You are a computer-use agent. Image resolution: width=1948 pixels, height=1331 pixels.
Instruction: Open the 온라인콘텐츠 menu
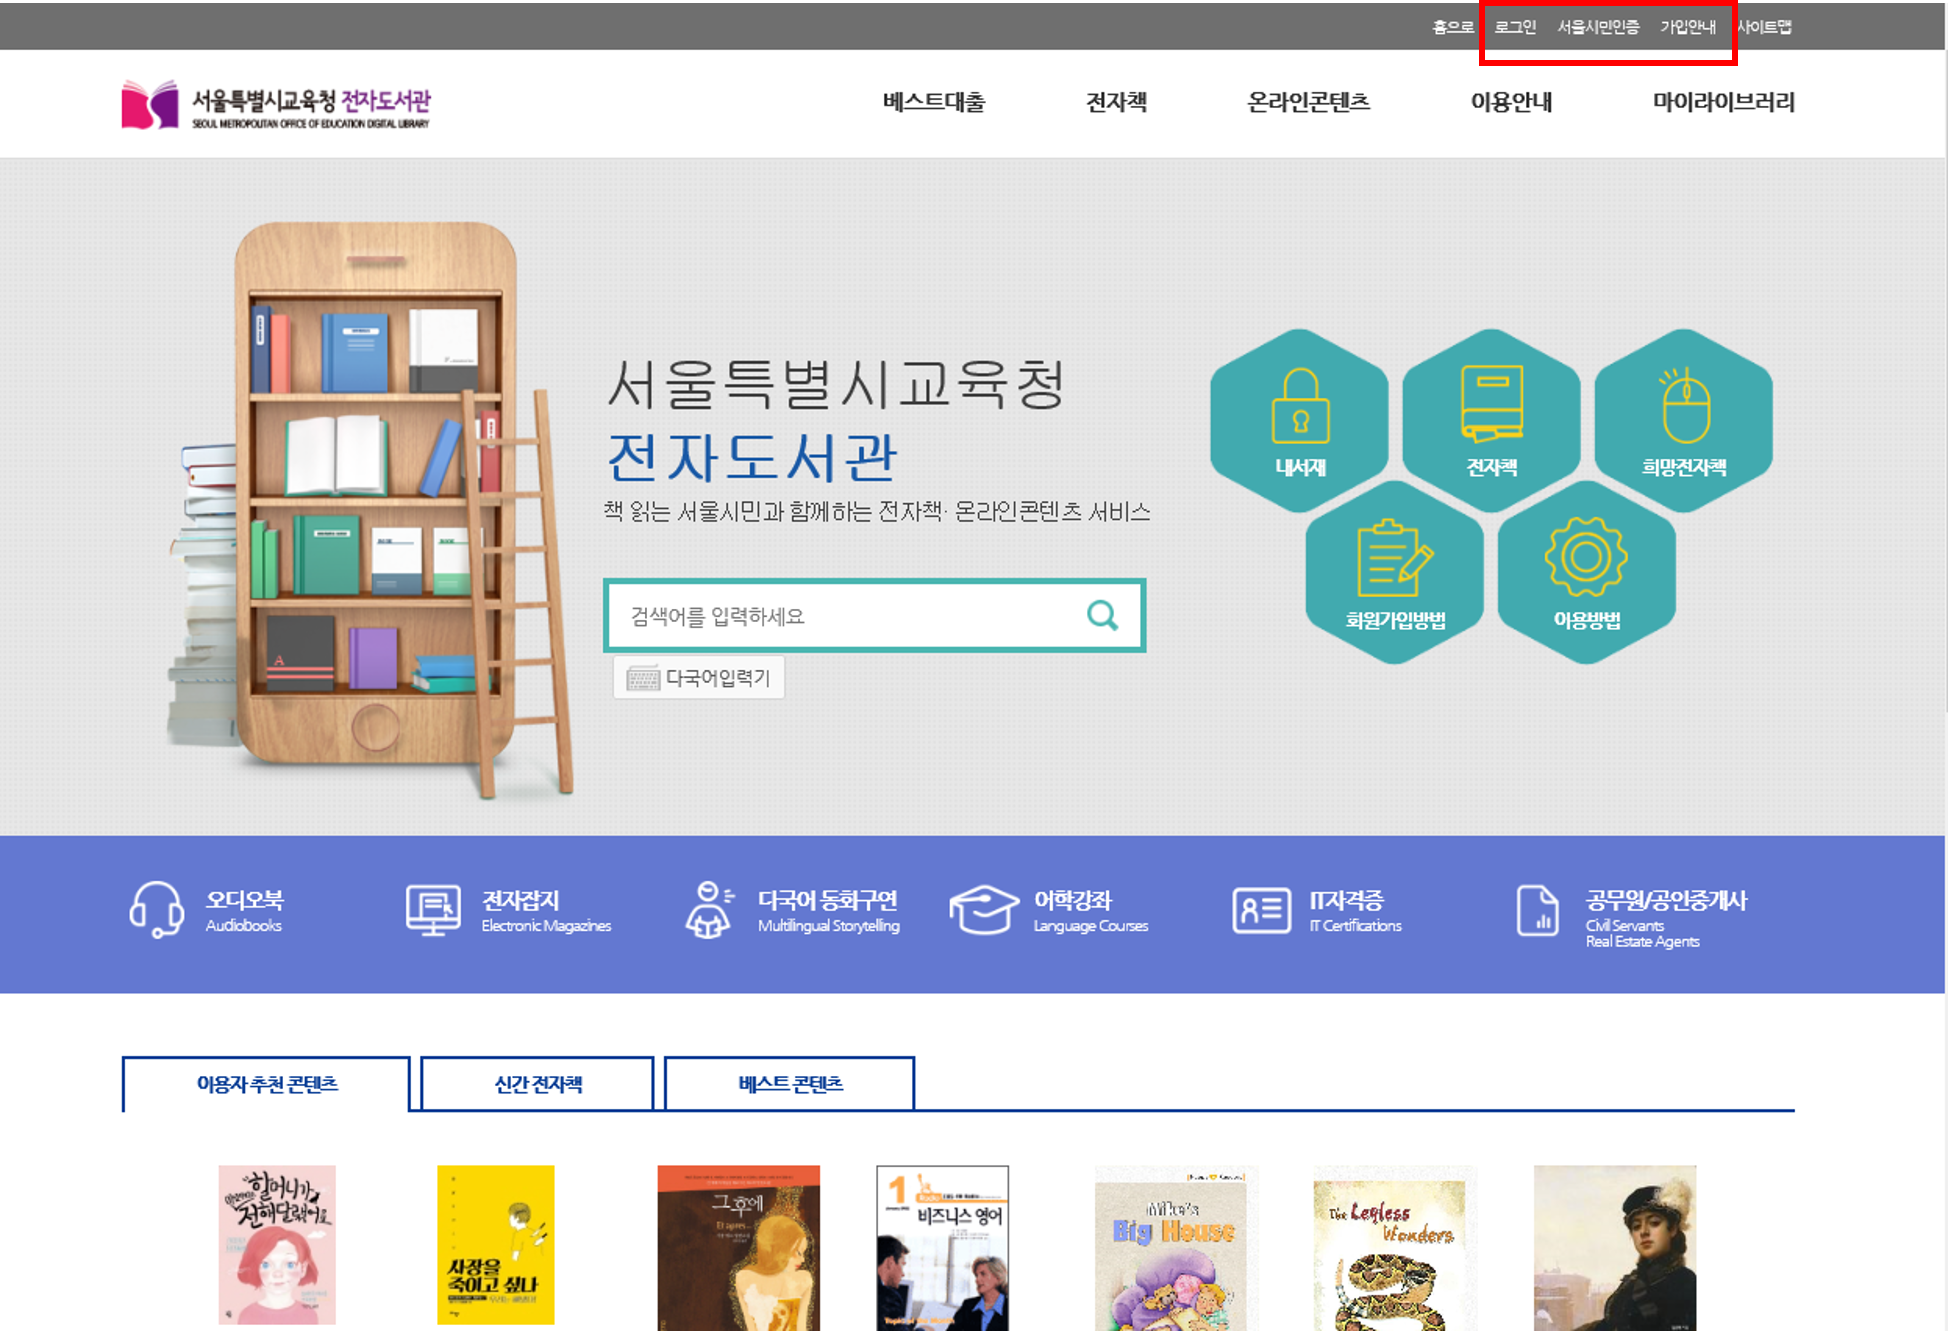coord(1308,102)
